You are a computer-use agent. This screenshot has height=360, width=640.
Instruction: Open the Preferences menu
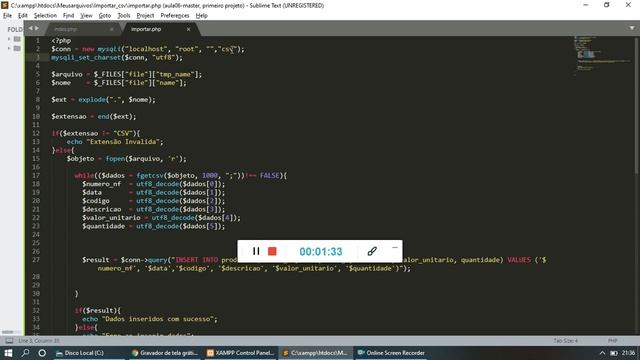point(175,16)
